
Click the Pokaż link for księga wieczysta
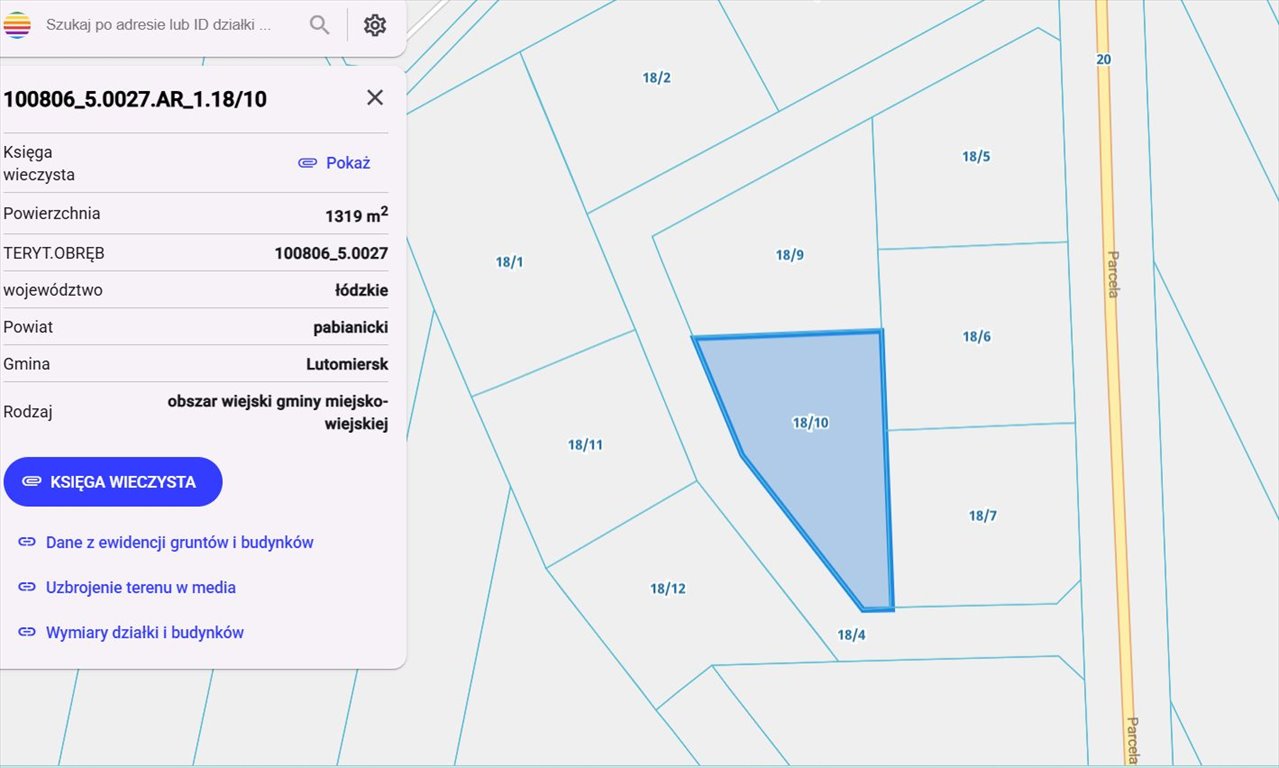[335, 162]
